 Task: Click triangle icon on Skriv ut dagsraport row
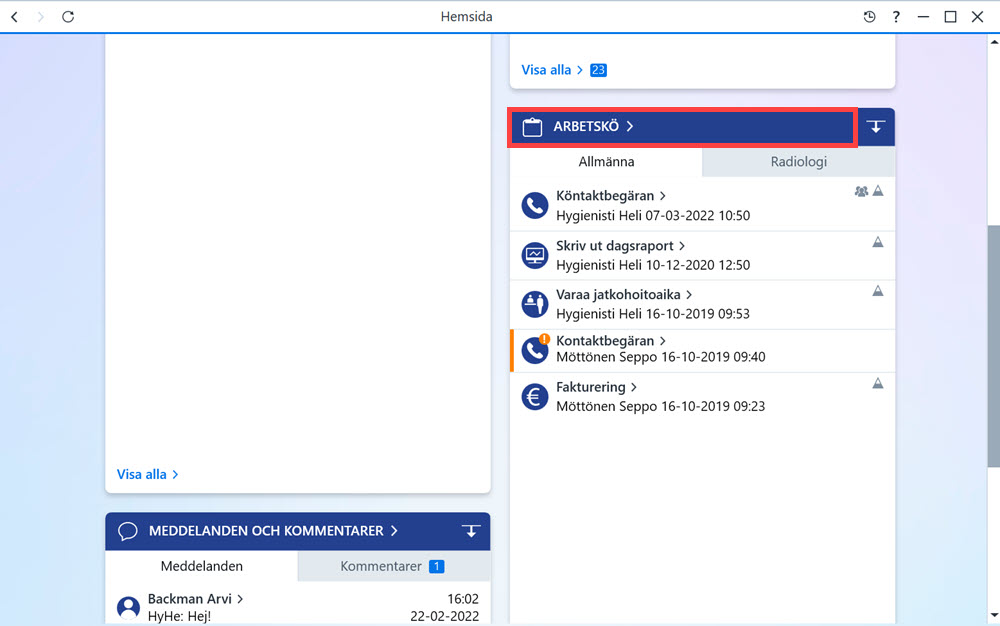(x=878, y=242)
